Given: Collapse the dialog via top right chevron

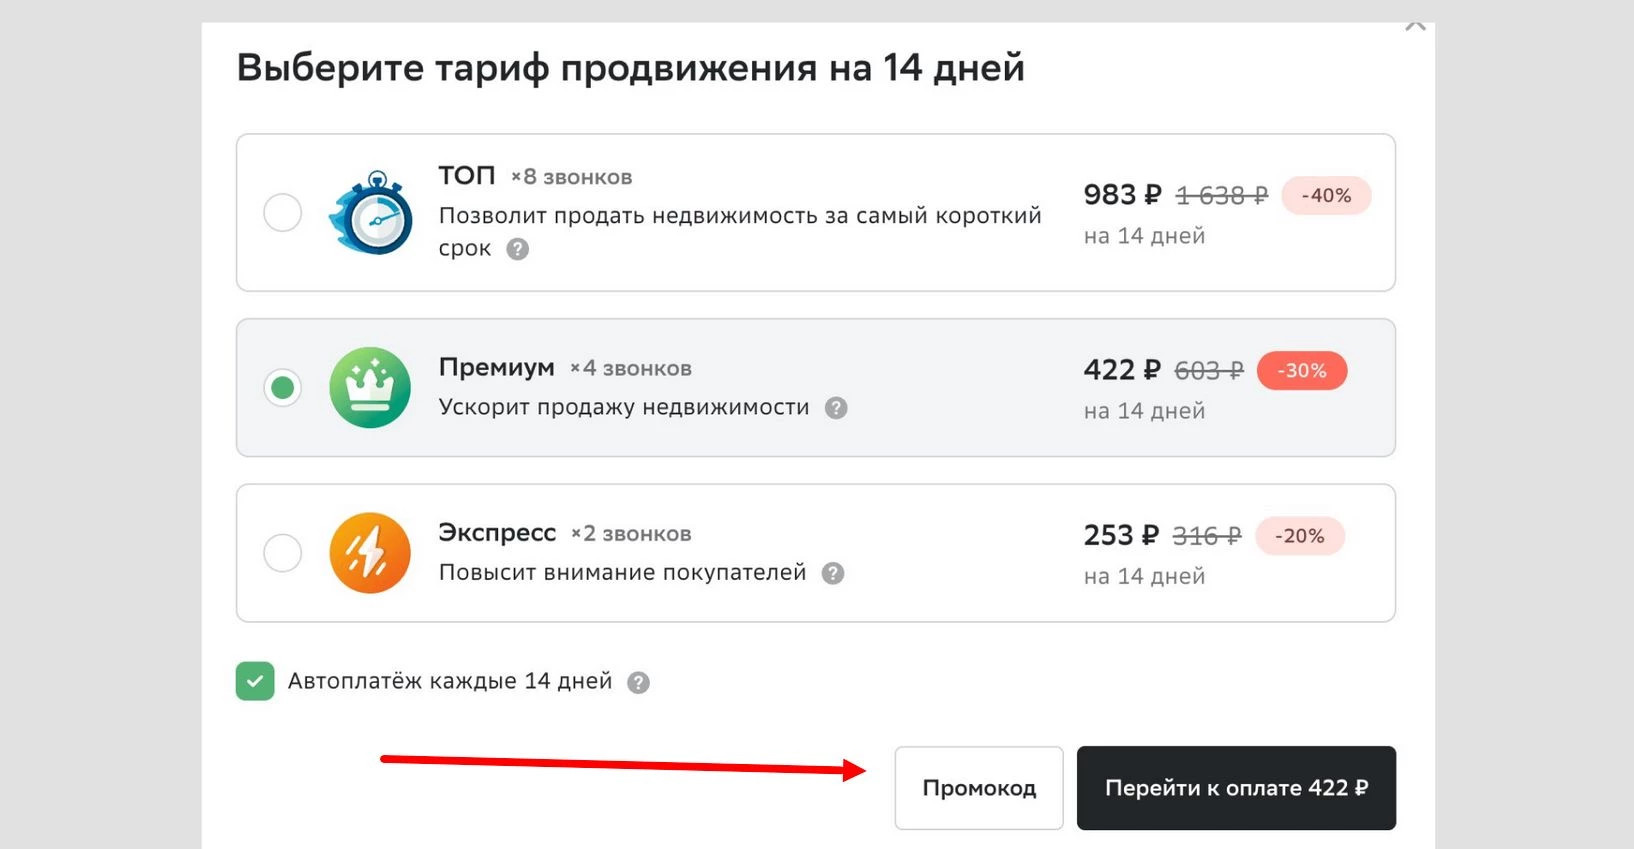Looking at the screenshot, I should pos(1416,24).
